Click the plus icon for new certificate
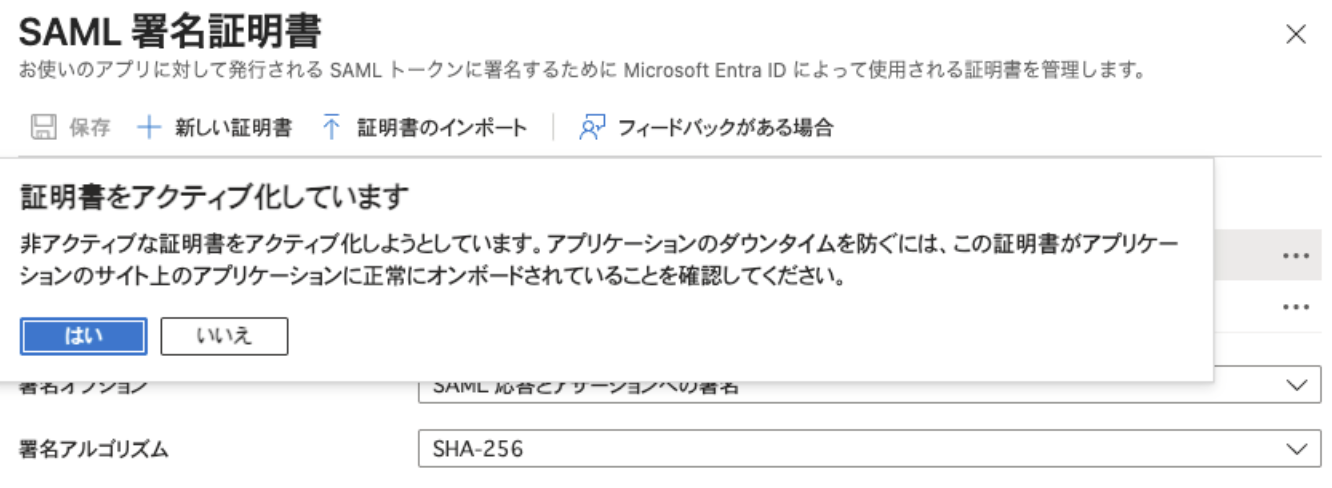This screenshot has width=1332, height=488. pyautogui.click(x=149, y=128)
